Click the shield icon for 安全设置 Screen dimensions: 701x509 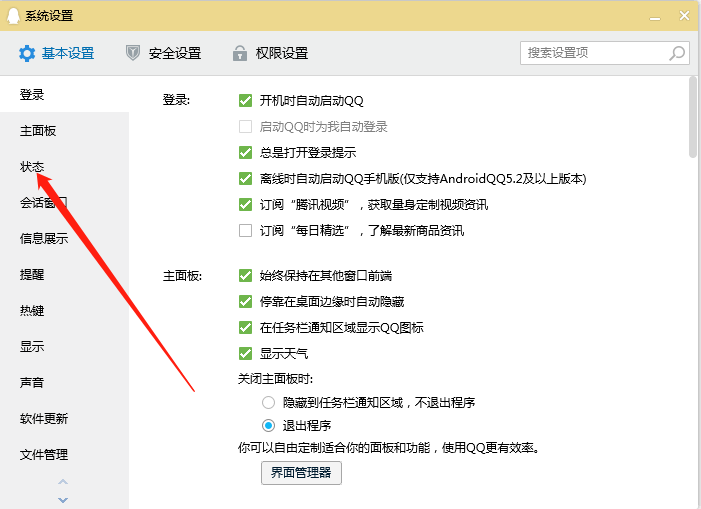point(132,53)
